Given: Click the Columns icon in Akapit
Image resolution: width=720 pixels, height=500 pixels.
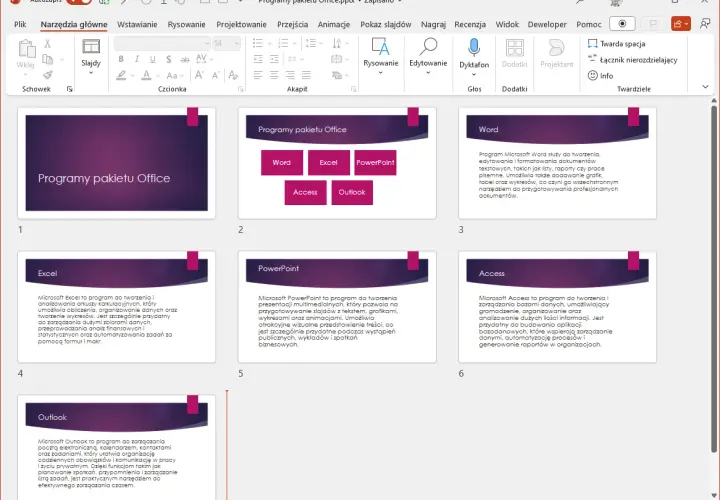Looking at the screenshot, I should pyautogui.click(x=292, y=59).
